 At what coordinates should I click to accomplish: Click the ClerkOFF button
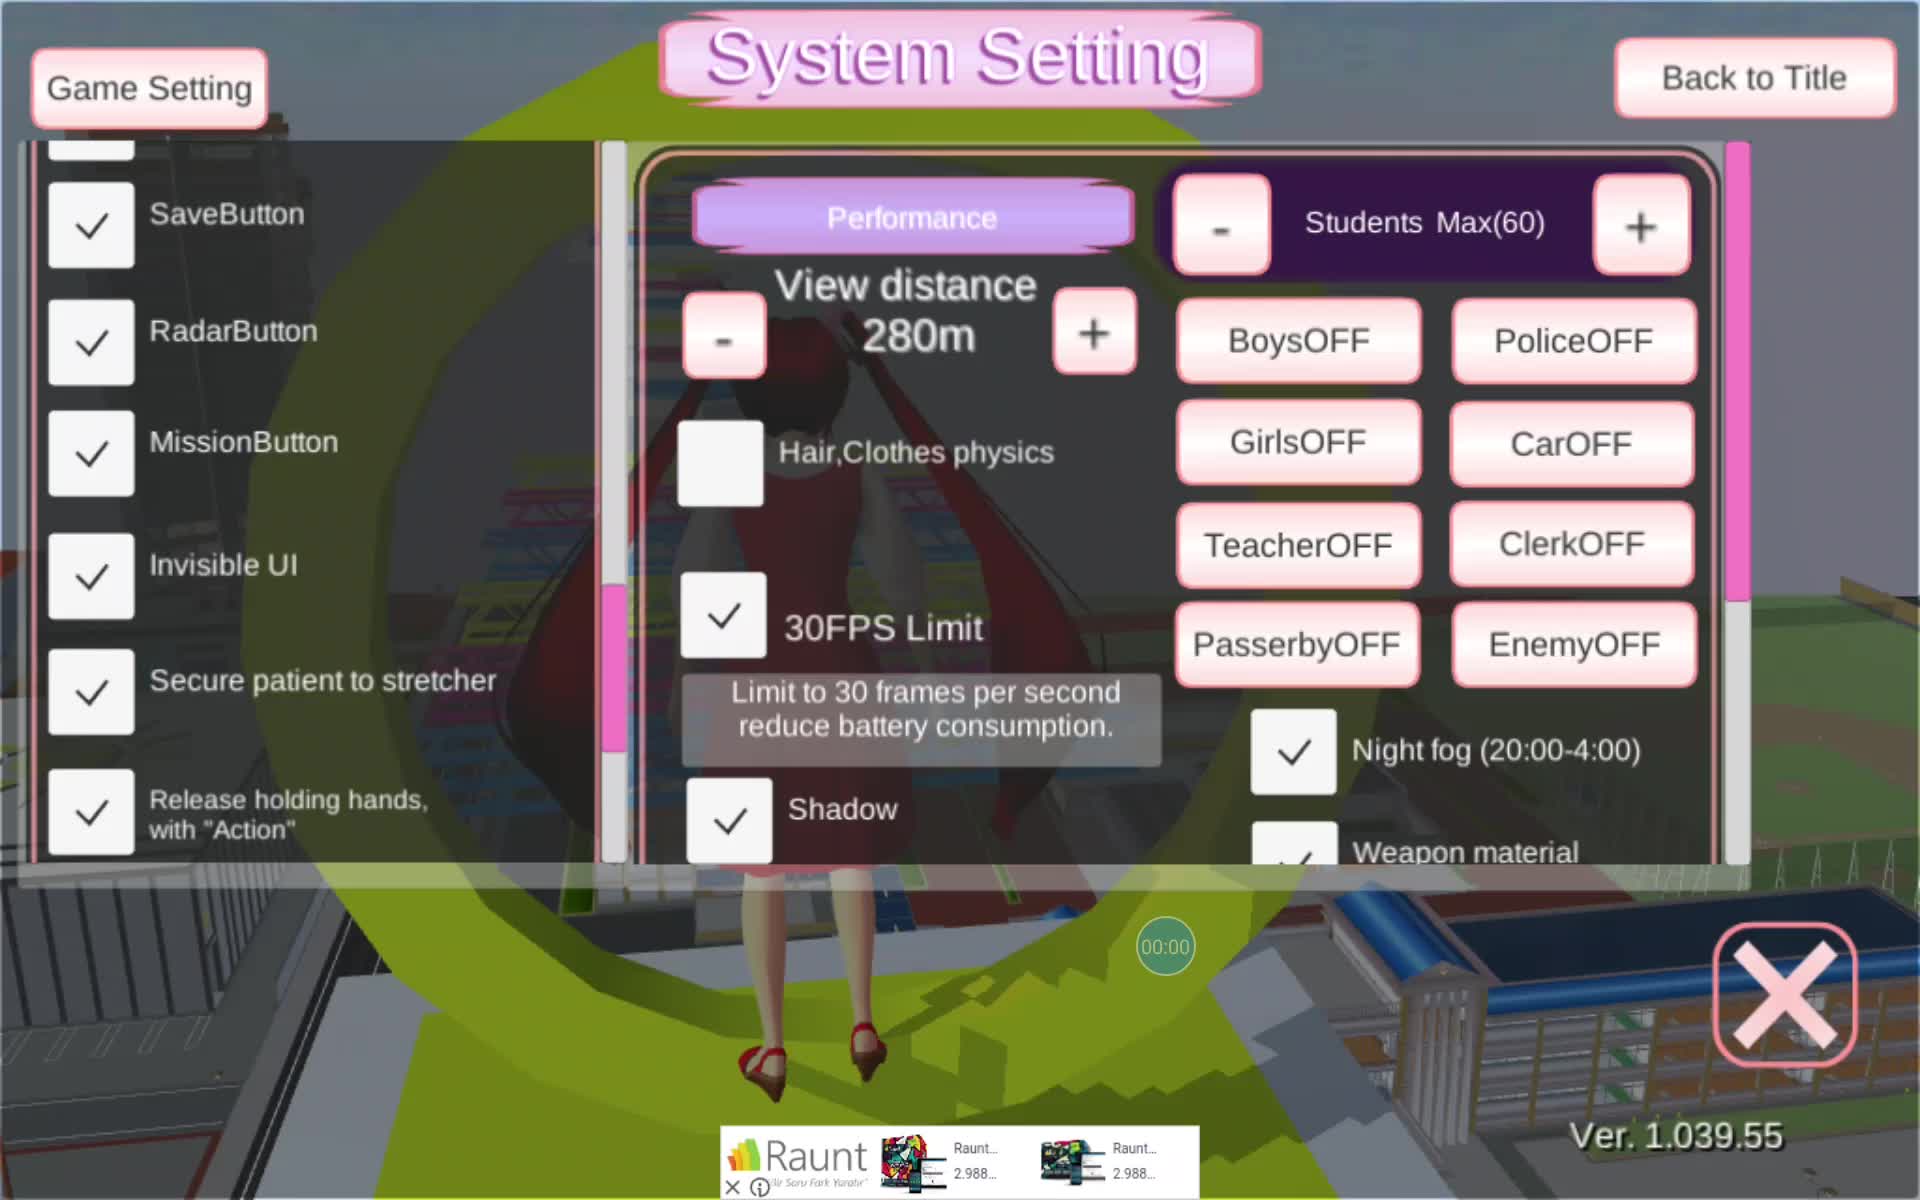point(1571,543)
